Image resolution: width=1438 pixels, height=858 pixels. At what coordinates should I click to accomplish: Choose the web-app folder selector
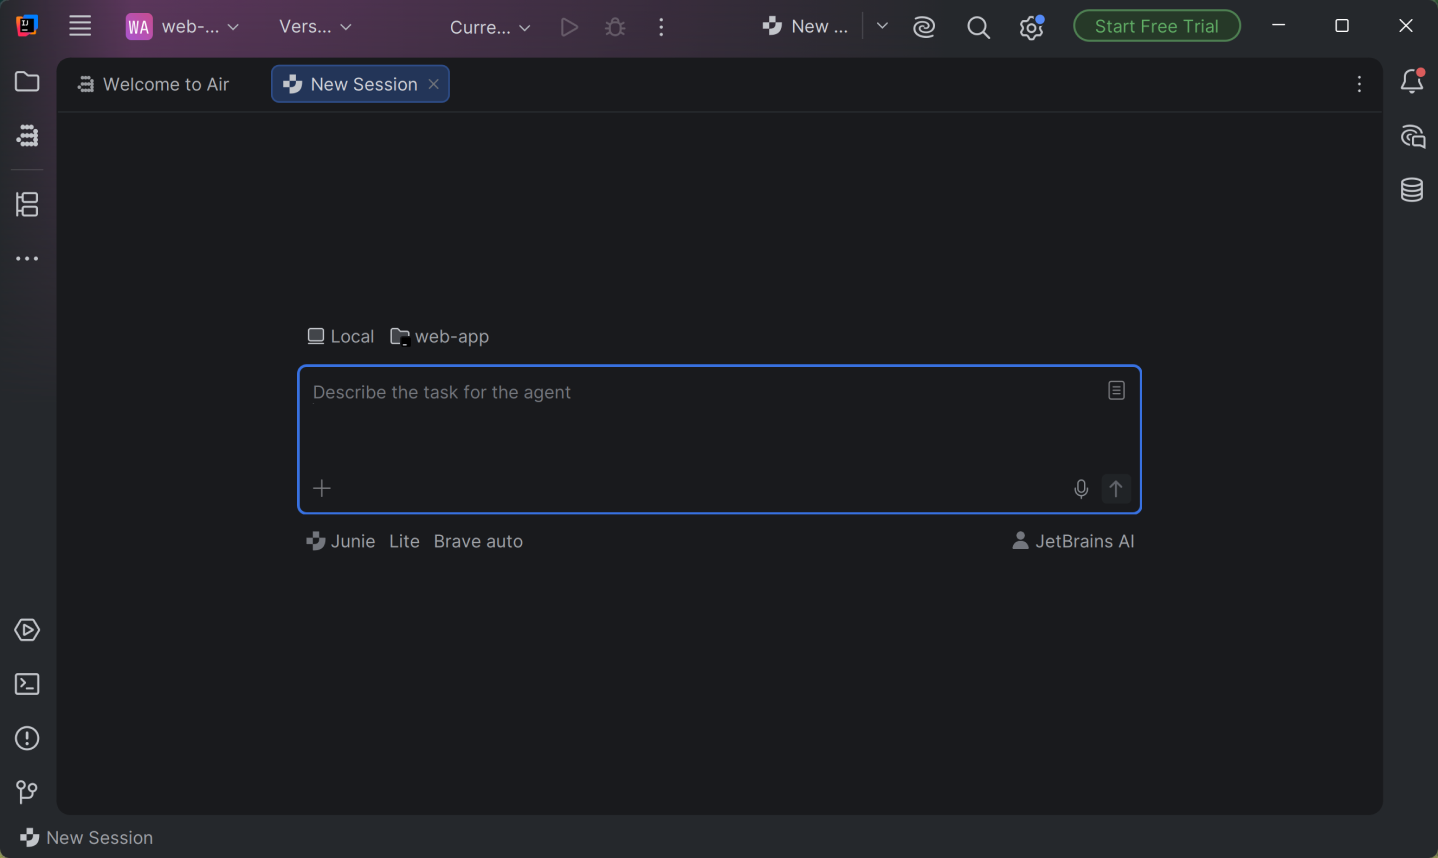pyautogui.click(x=440, y=337)
